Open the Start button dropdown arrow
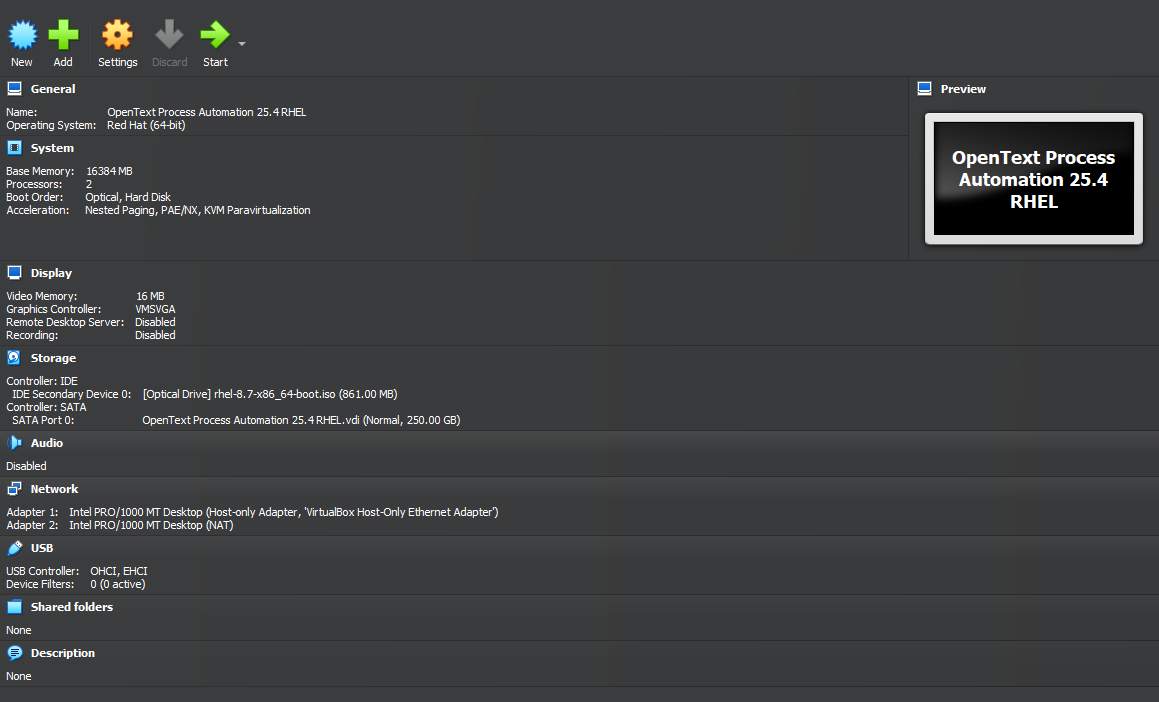1159x702 pixels. coord(242,44)
